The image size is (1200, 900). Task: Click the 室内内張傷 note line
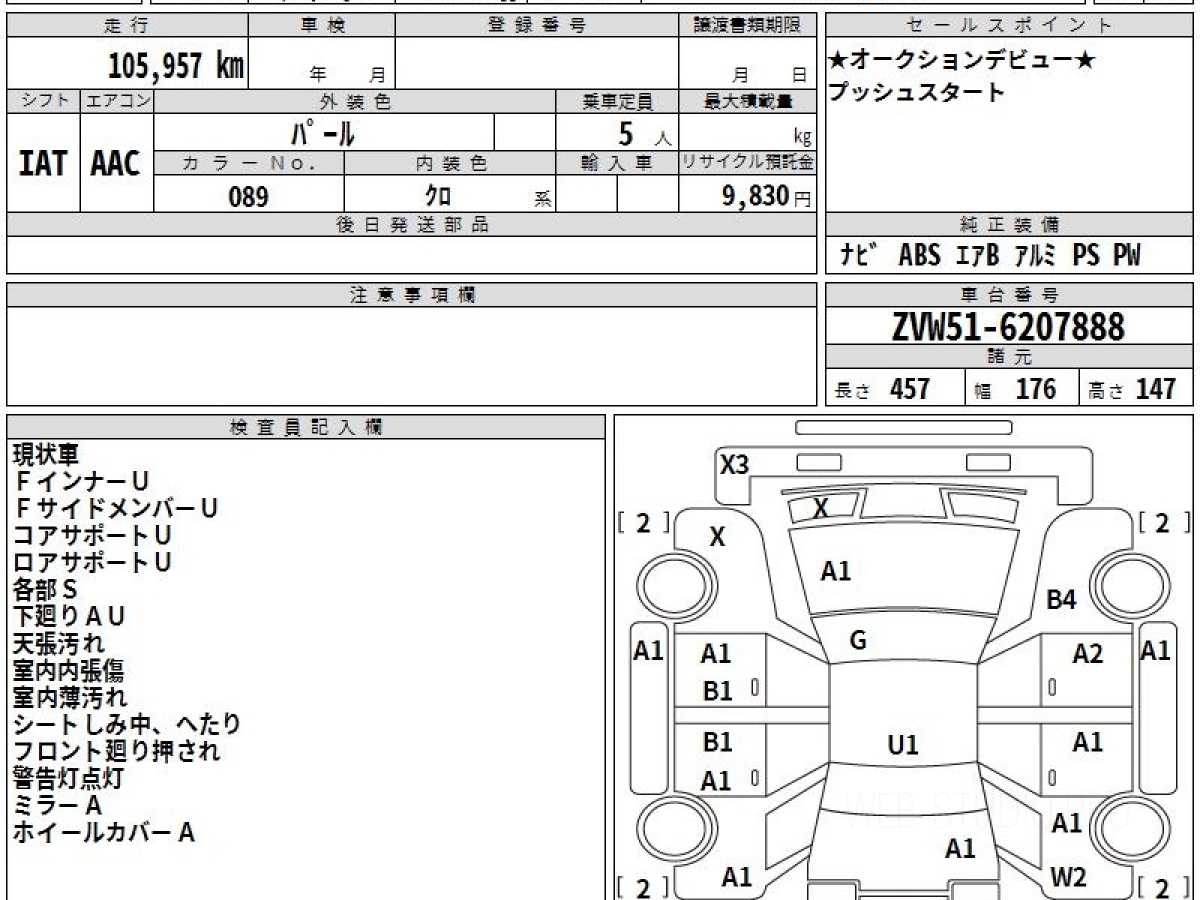[x=69, y=670]
